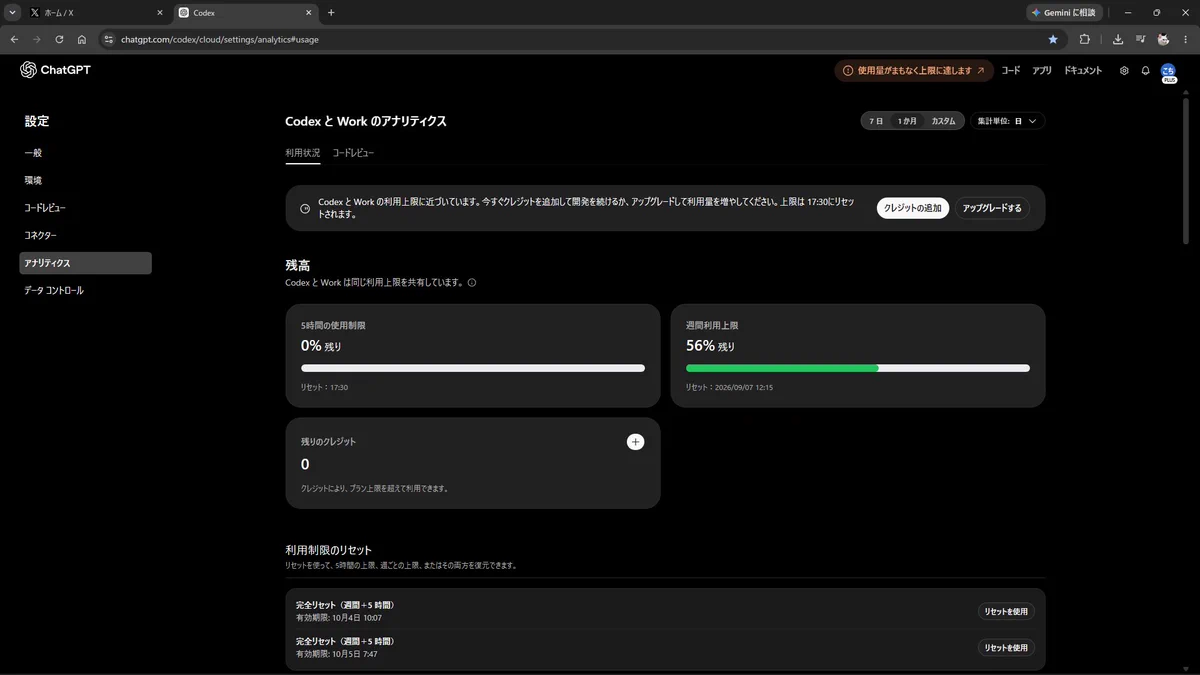The width and height of the screenshot is (1200, 675).
Task: Open the 集計単位: 日 dropdown
Action: (1008, 121)
